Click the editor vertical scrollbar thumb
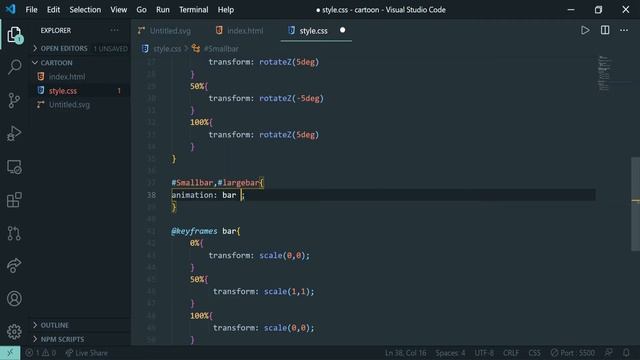 click(636, 204)
